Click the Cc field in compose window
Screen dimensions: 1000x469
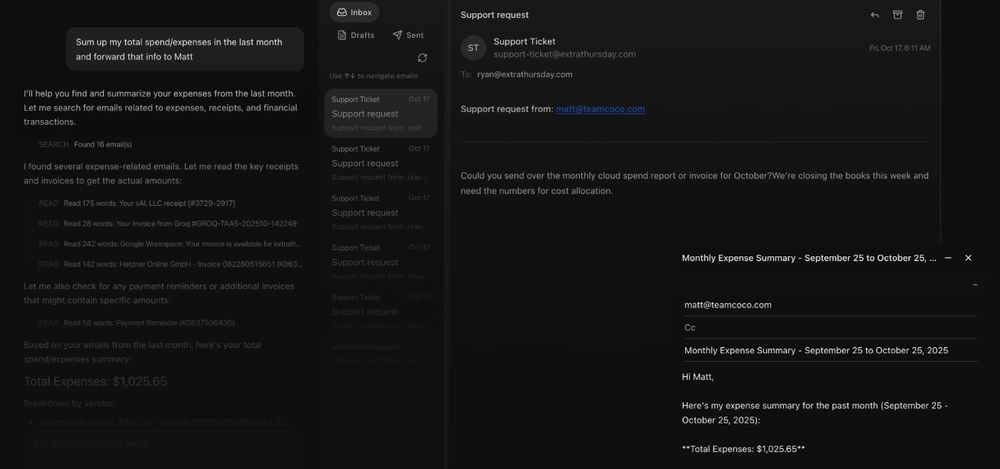(830, 328)
